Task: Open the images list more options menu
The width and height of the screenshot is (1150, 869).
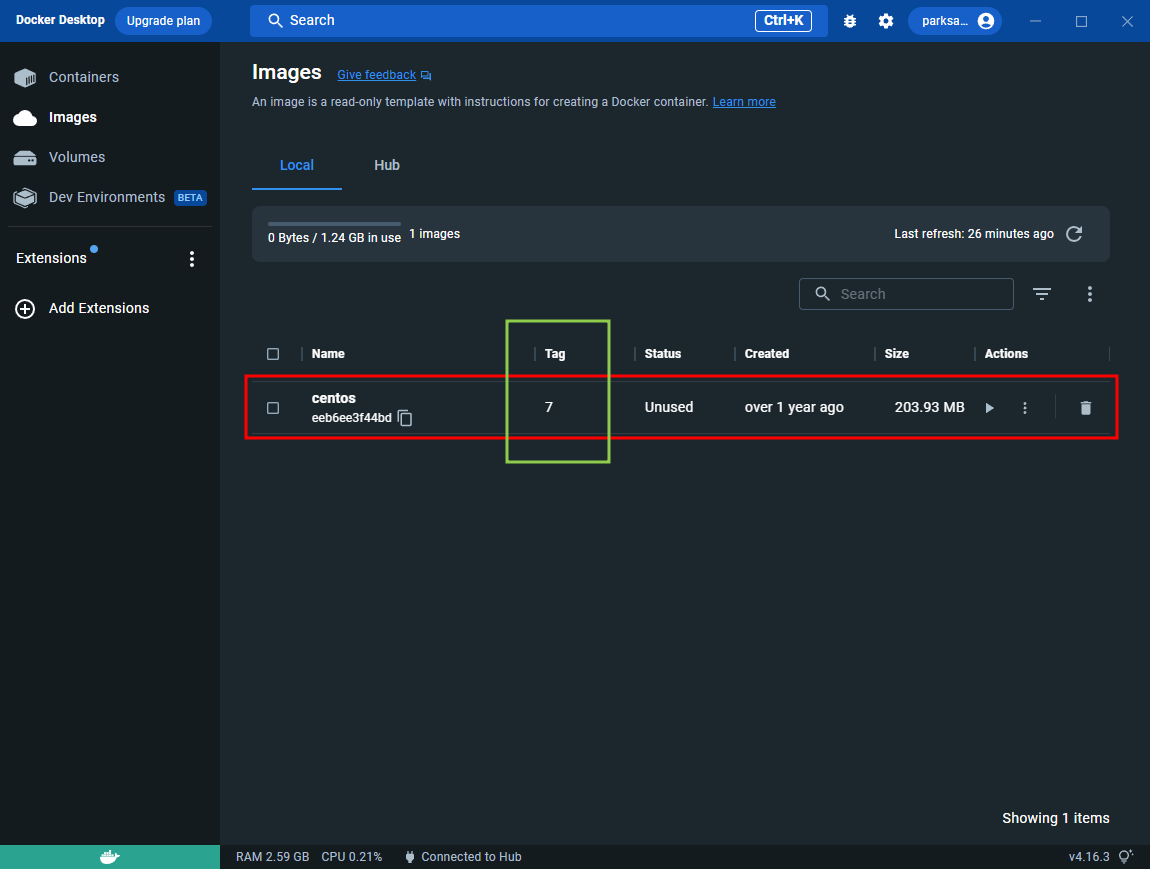Action: [x=1089, y=294]
